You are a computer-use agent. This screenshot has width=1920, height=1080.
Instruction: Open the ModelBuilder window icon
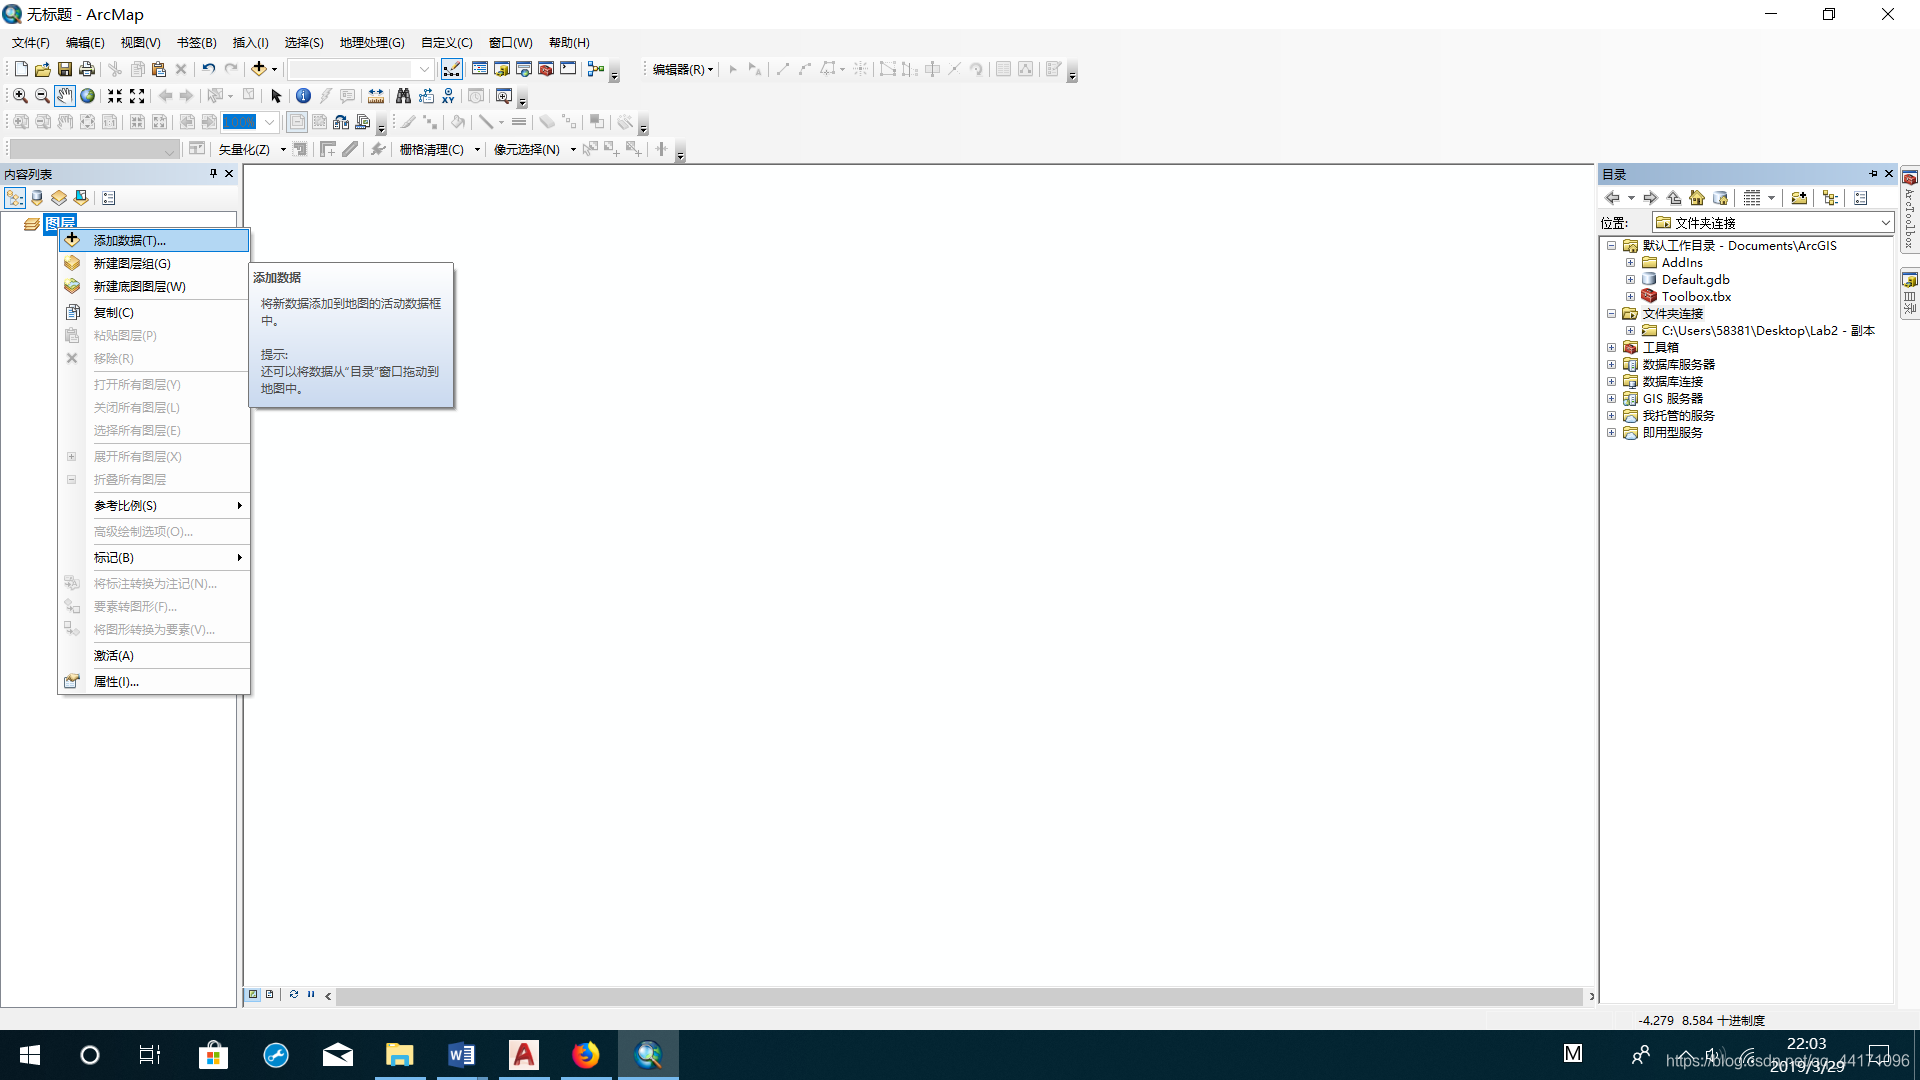[596, 69]
